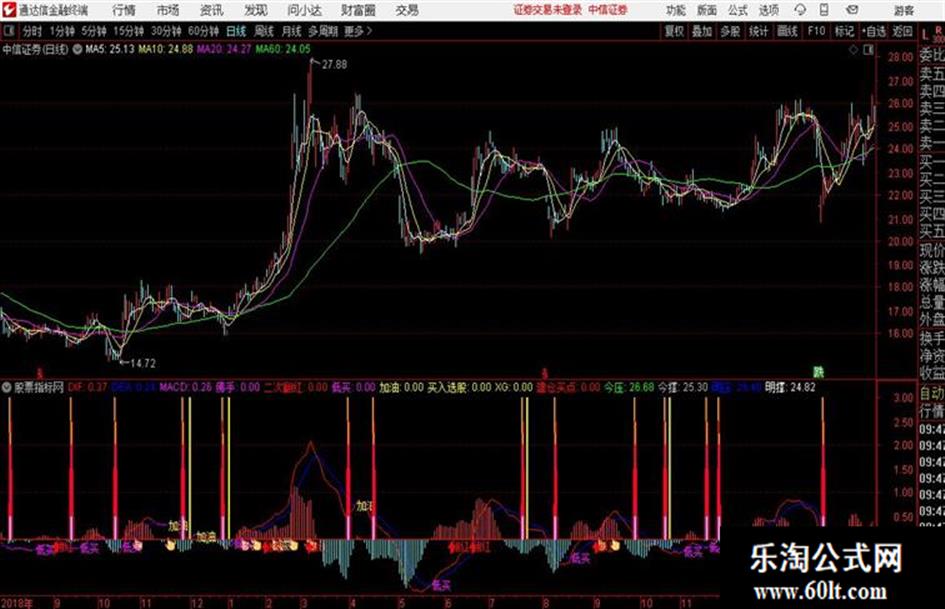Select the 日线 daily period
Screen dimensions: 945x609
(x=236, y=31)
